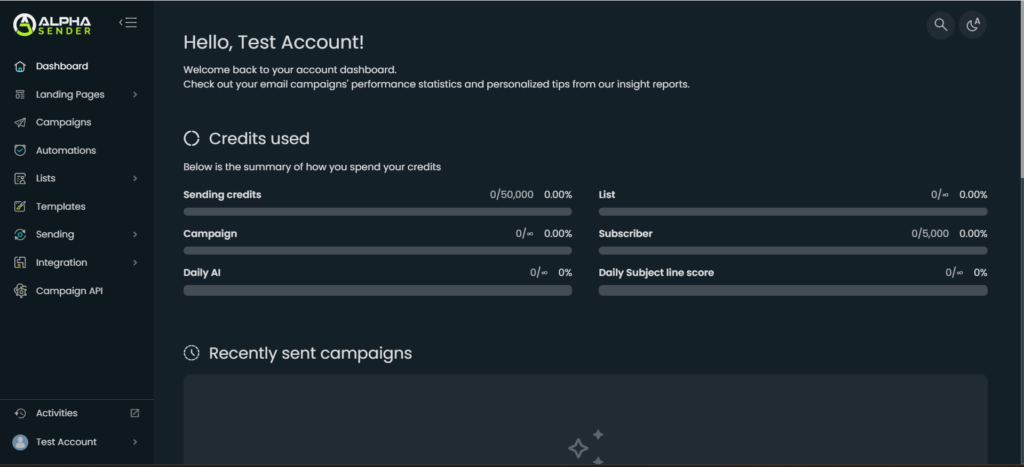Click the Campaign progress bar

coord(377,251)
